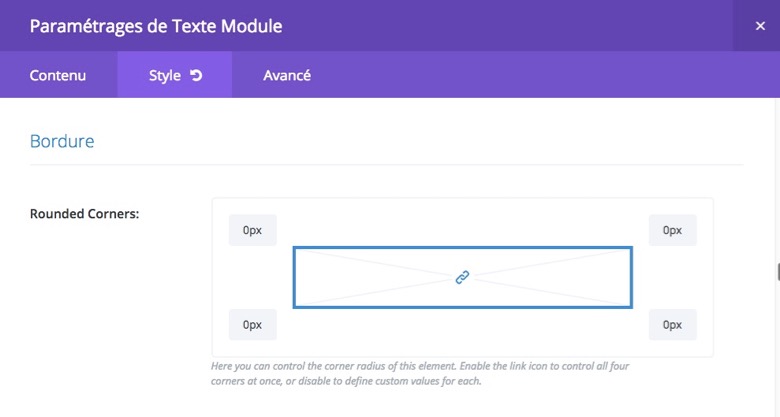This screenshot has width=780, height=417.
Task: Close the Paramétrages de Texte Module dialog
Action: [x=760, y=26]
